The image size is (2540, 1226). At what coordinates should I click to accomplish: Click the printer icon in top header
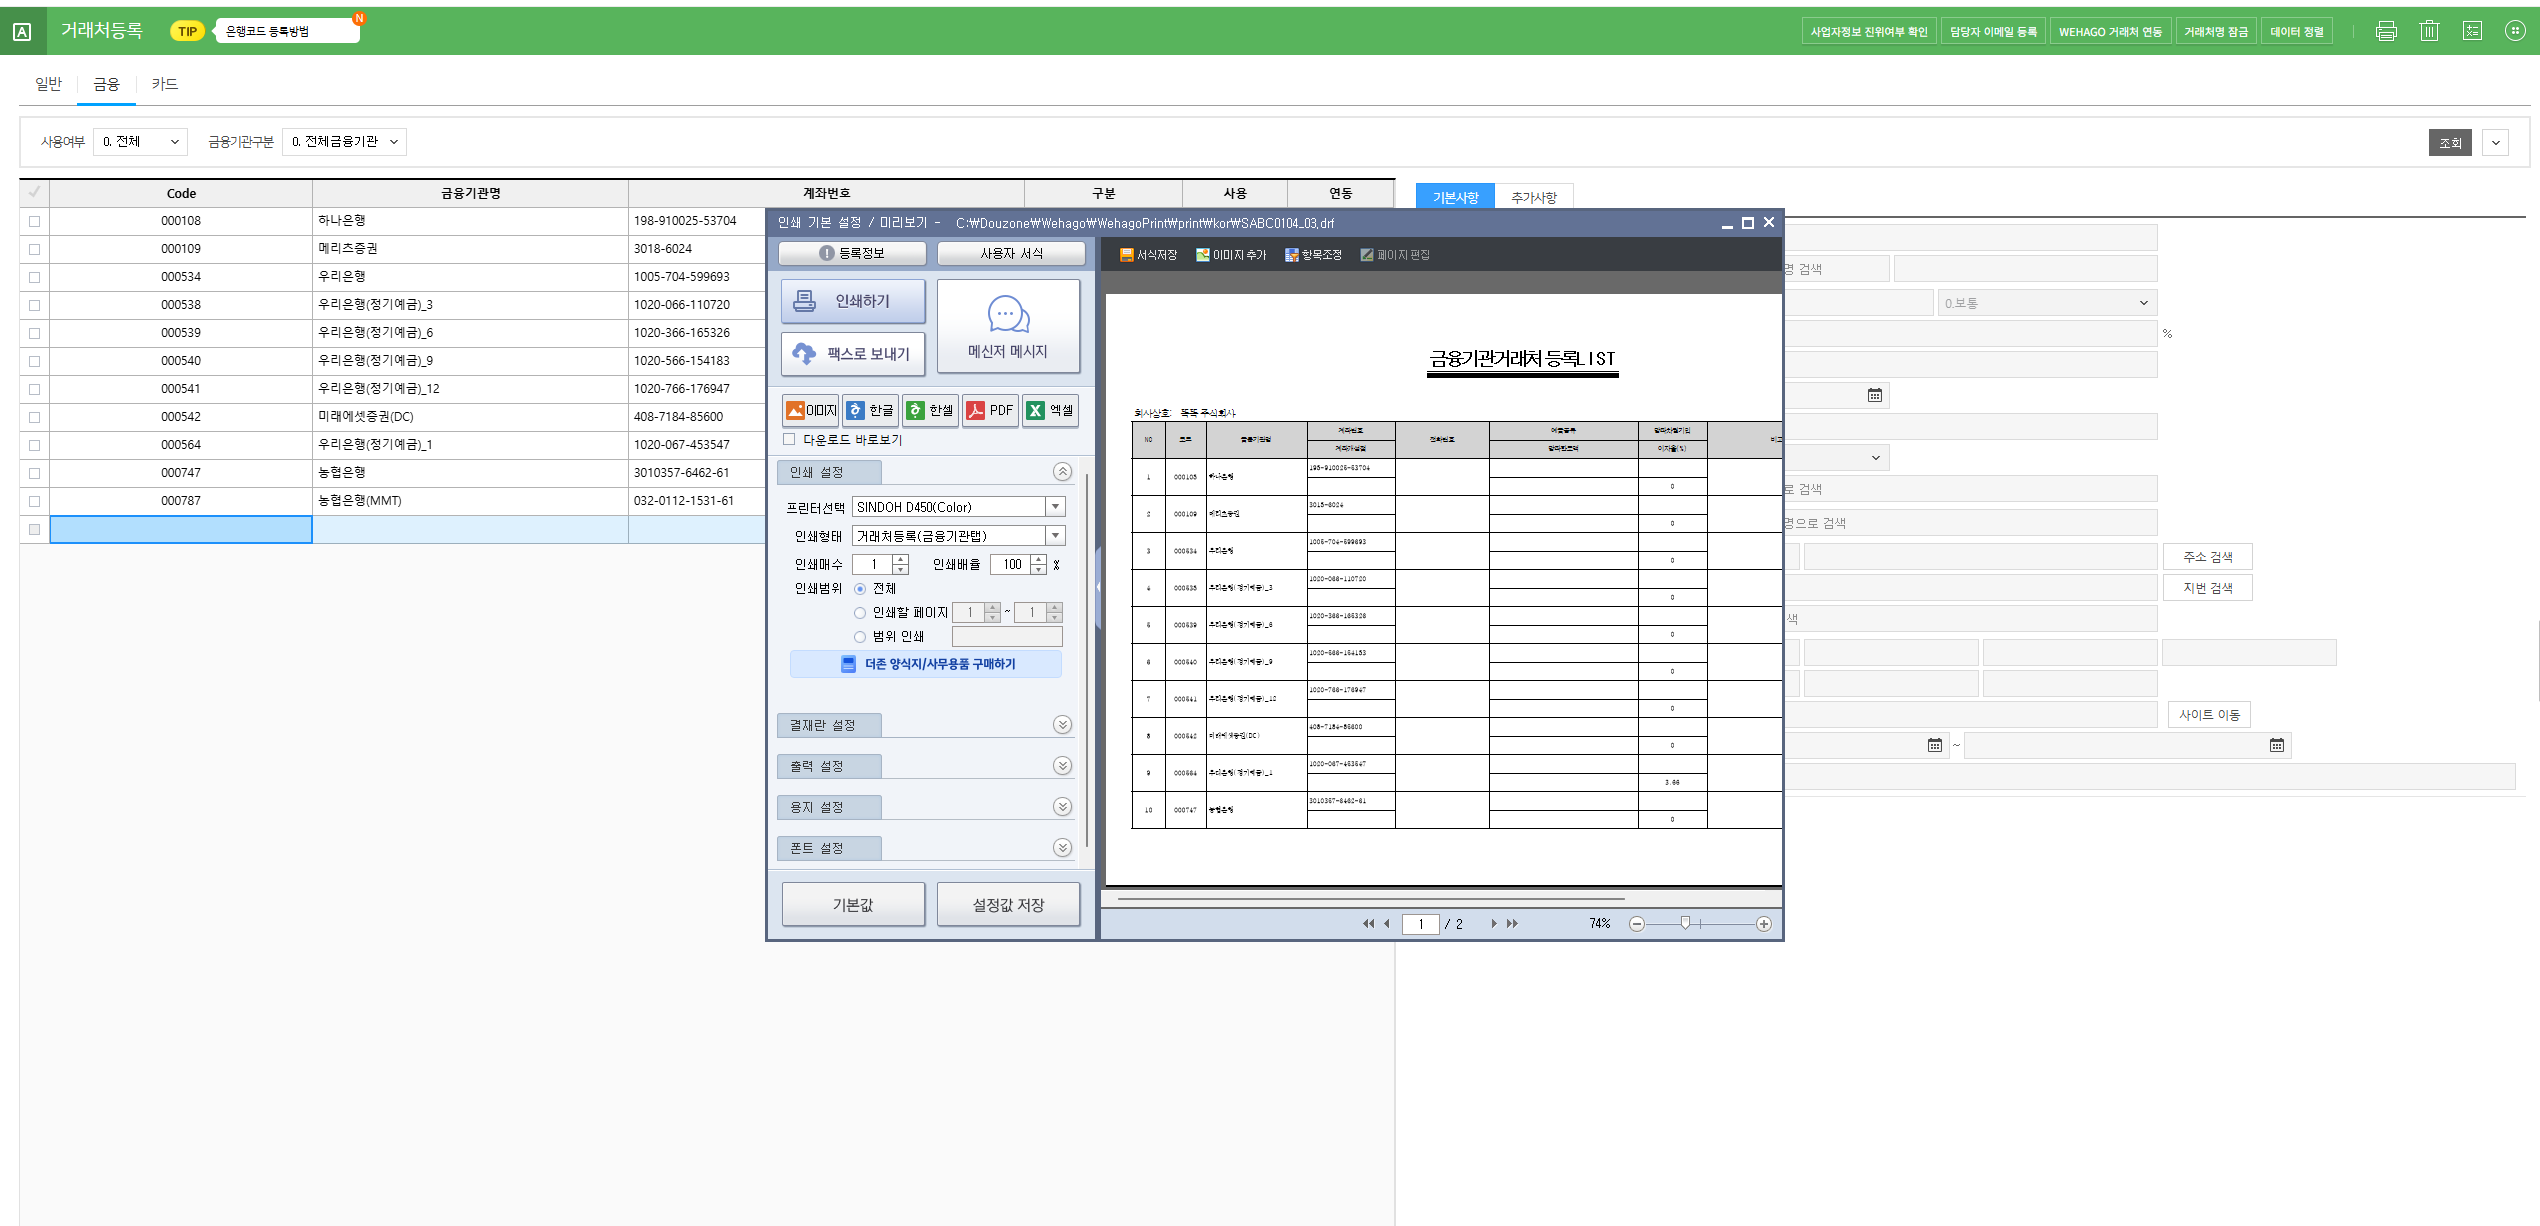pyautogui.click(x=2386, y=31)
